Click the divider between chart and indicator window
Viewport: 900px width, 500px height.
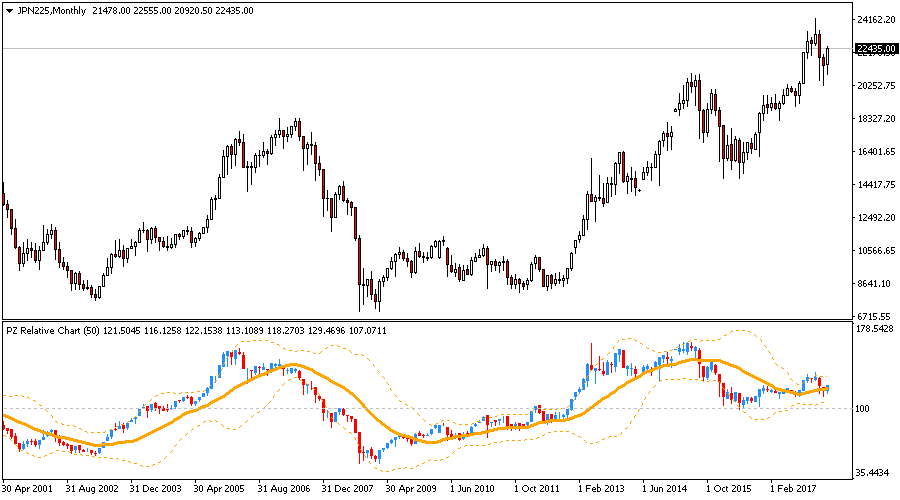tap(425, 320)
